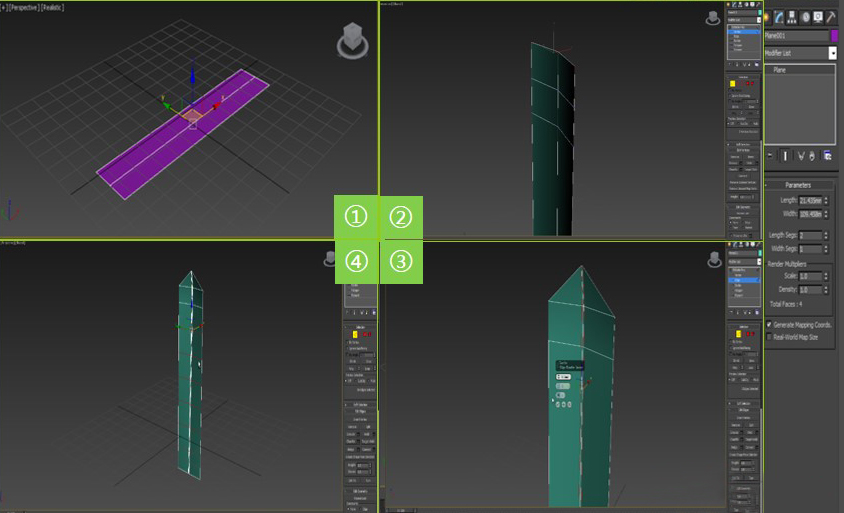The width and height of the screenshot is (844, 513).
Task: Click the ViewCube in the top-right viewport
Action: (713, 18)
